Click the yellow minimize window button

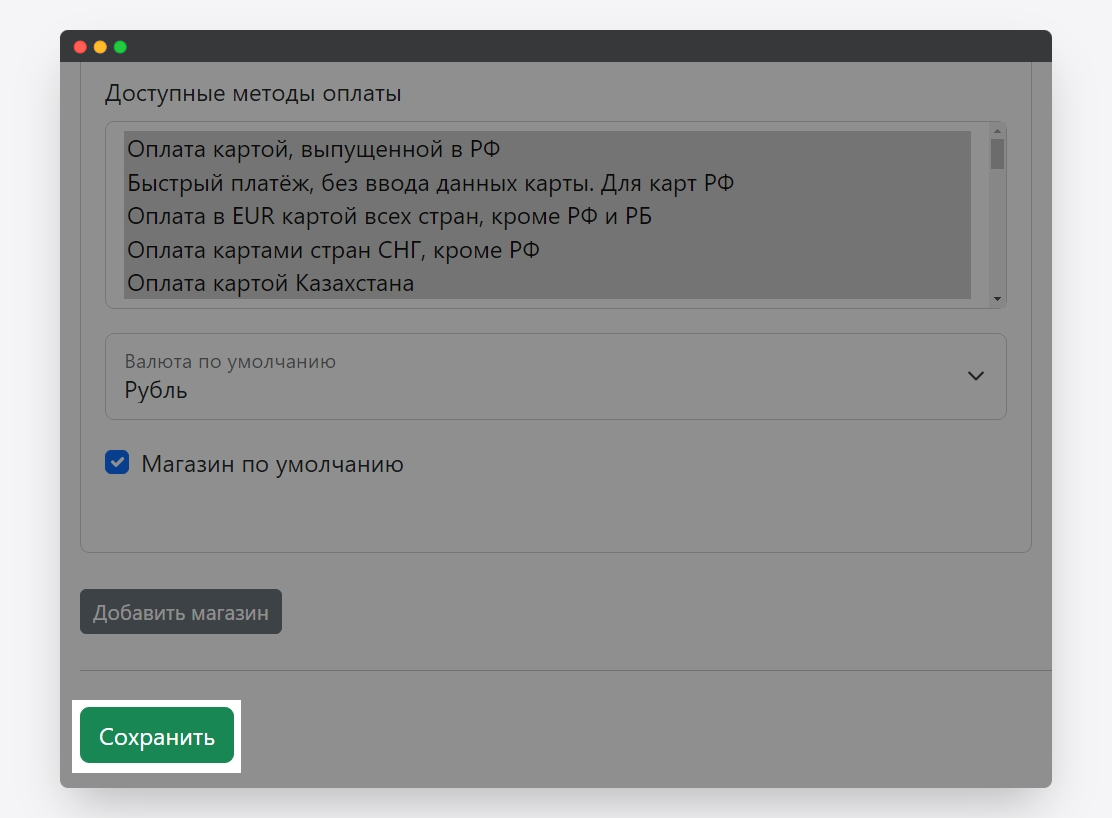[x=100, y=47]
